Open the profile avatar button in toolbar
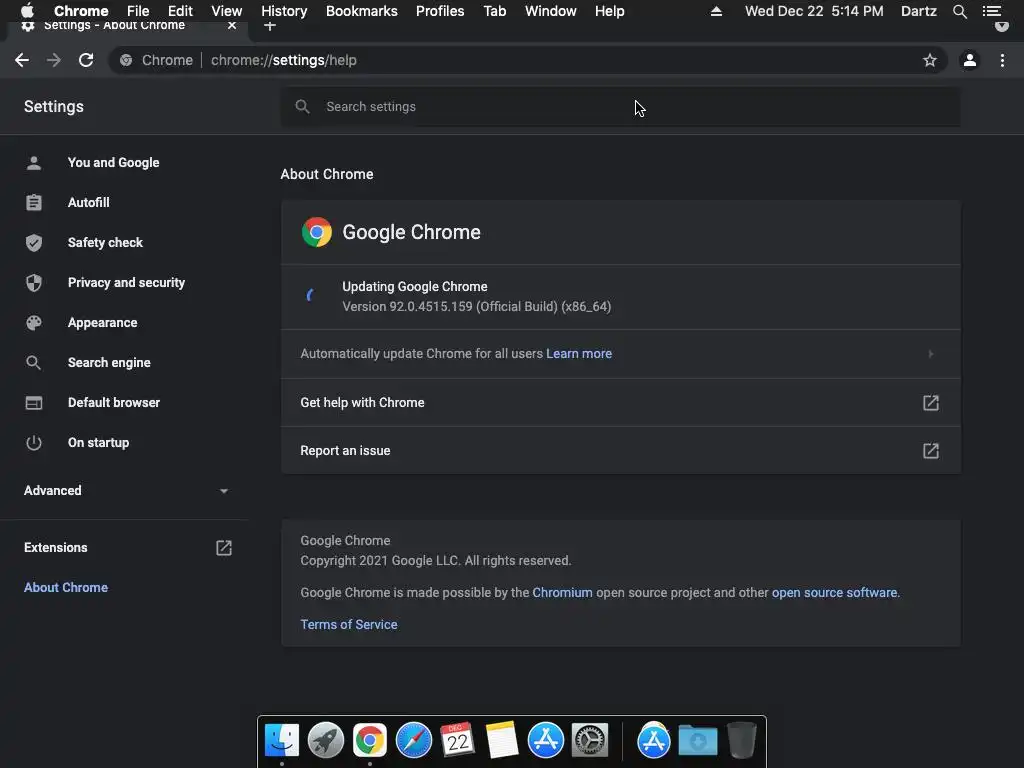 [969, 60]
